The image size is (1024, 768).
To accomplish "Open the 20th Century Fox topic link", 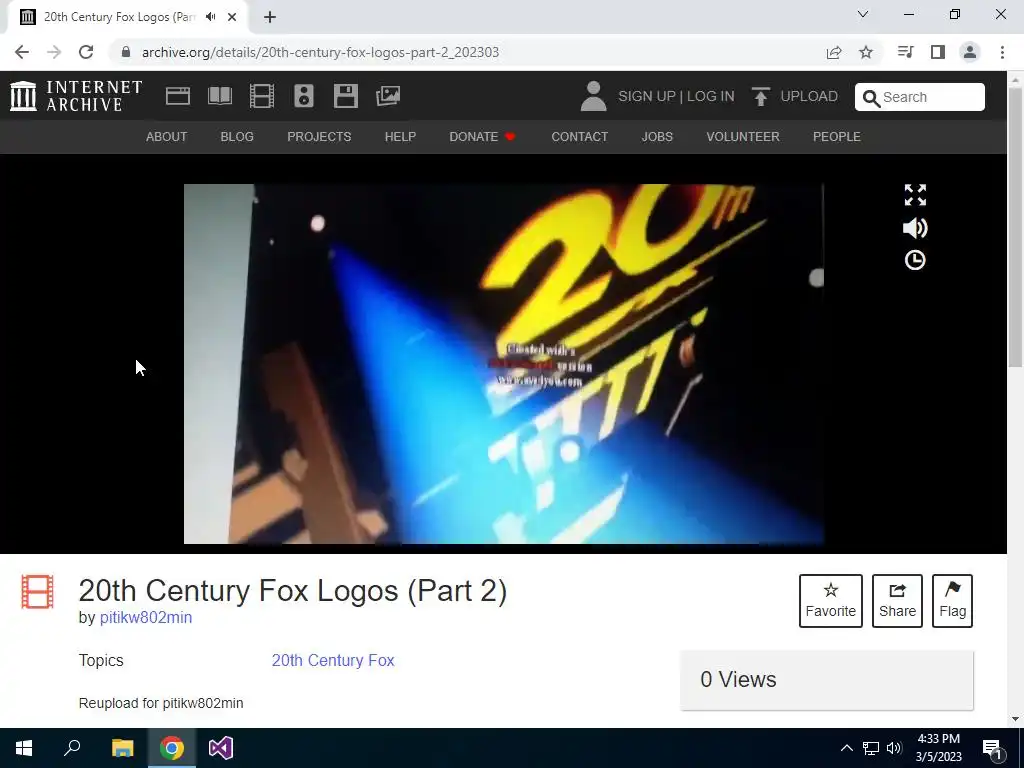I will point(333,660).
